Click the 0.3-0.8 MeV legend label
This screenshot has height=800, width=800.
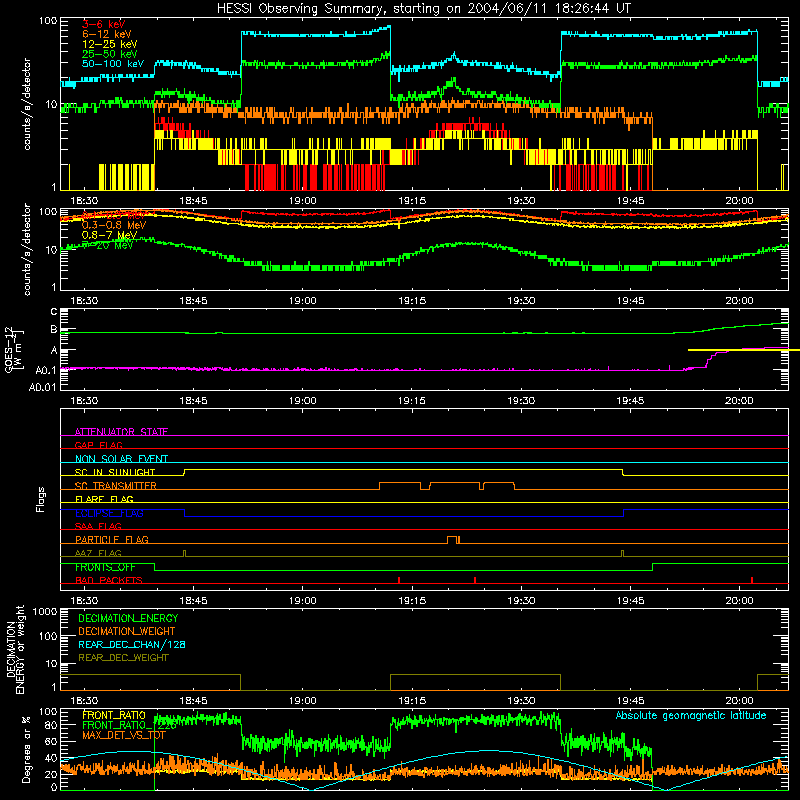click(113, 226)
